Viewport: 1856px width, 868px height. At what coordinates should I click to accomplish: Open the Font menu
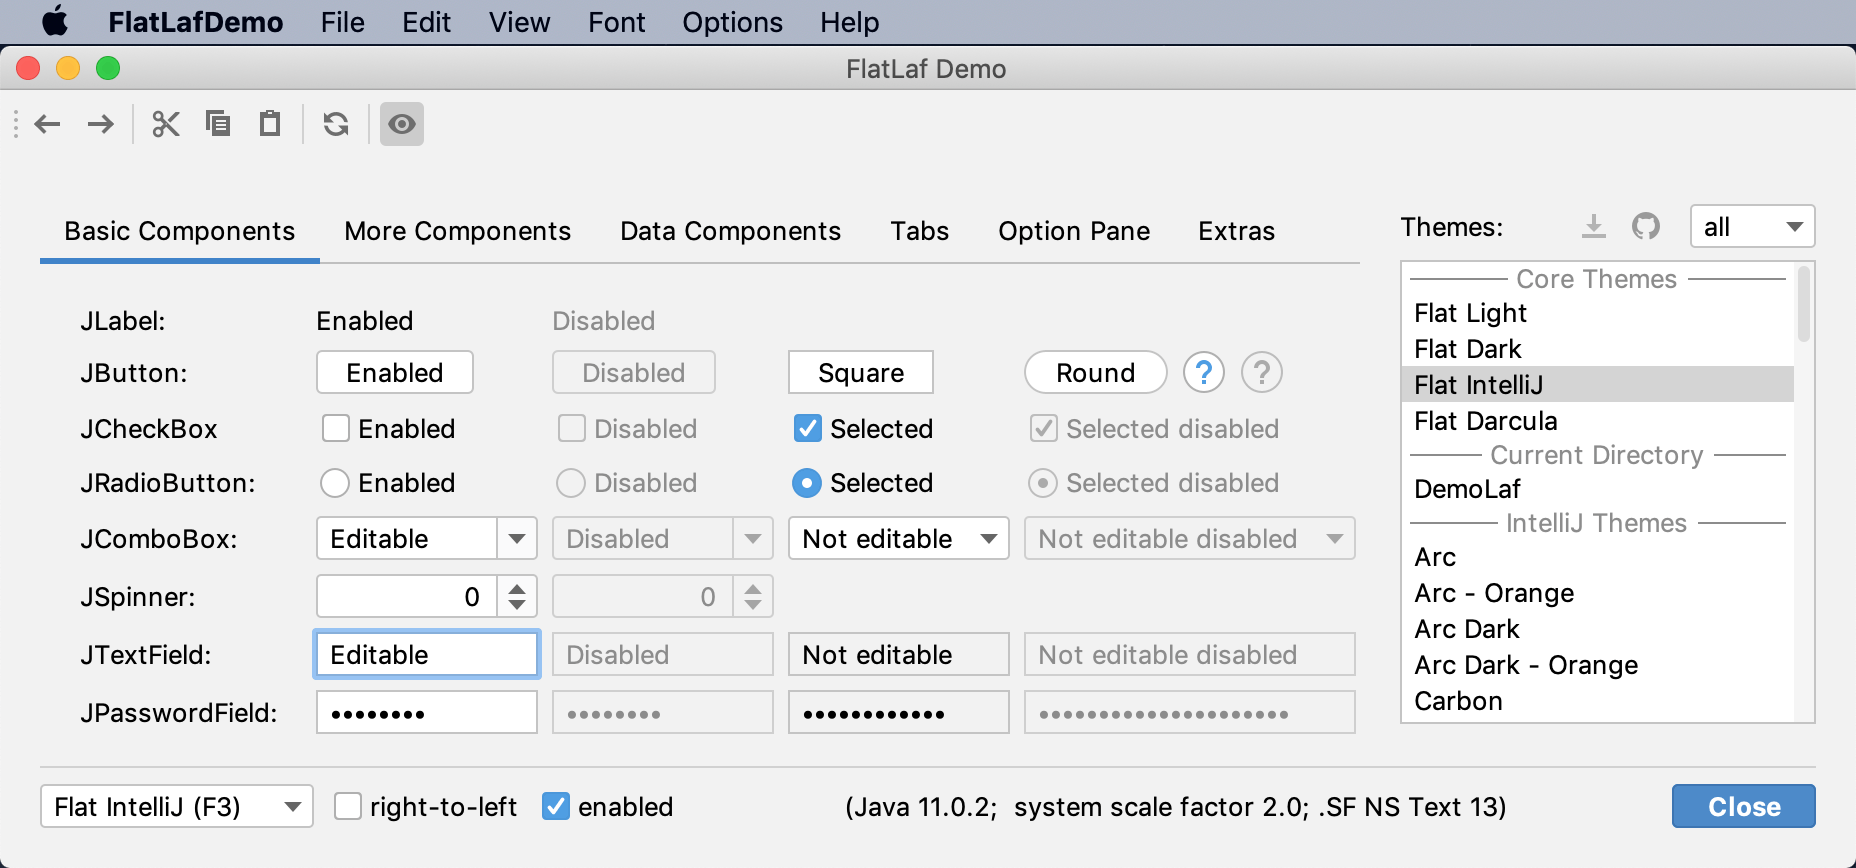coord(617,22)
